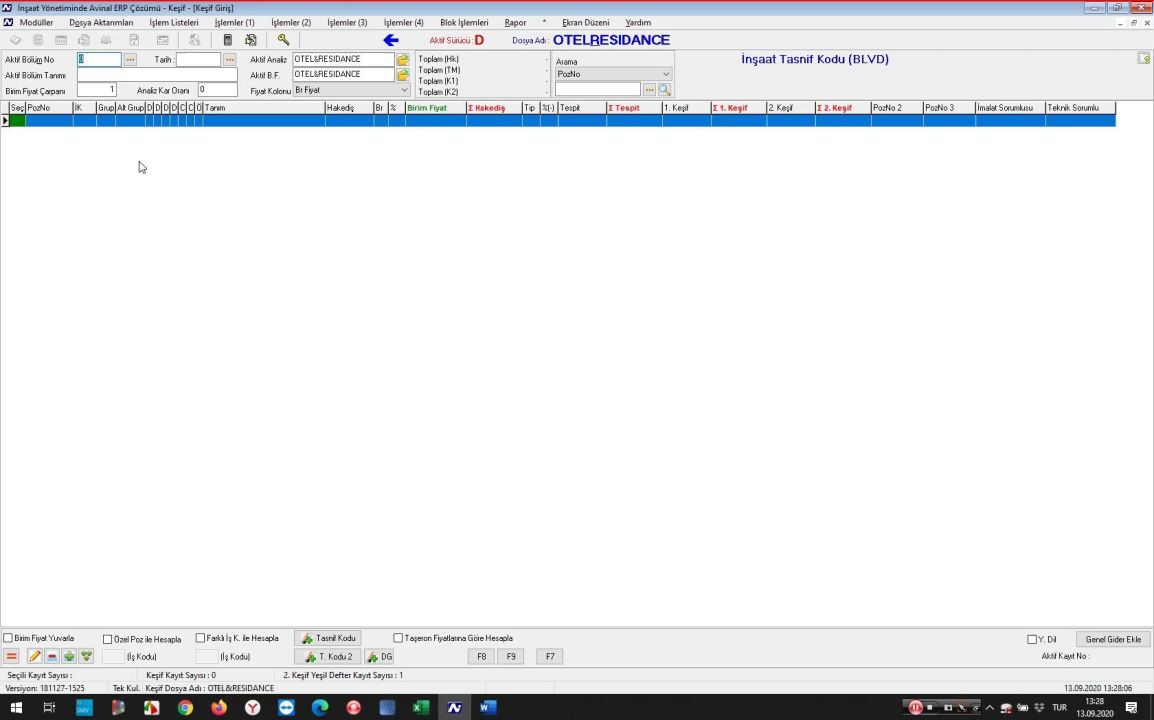
Task: Open the Modüller menu
Action: coord(36,22)
